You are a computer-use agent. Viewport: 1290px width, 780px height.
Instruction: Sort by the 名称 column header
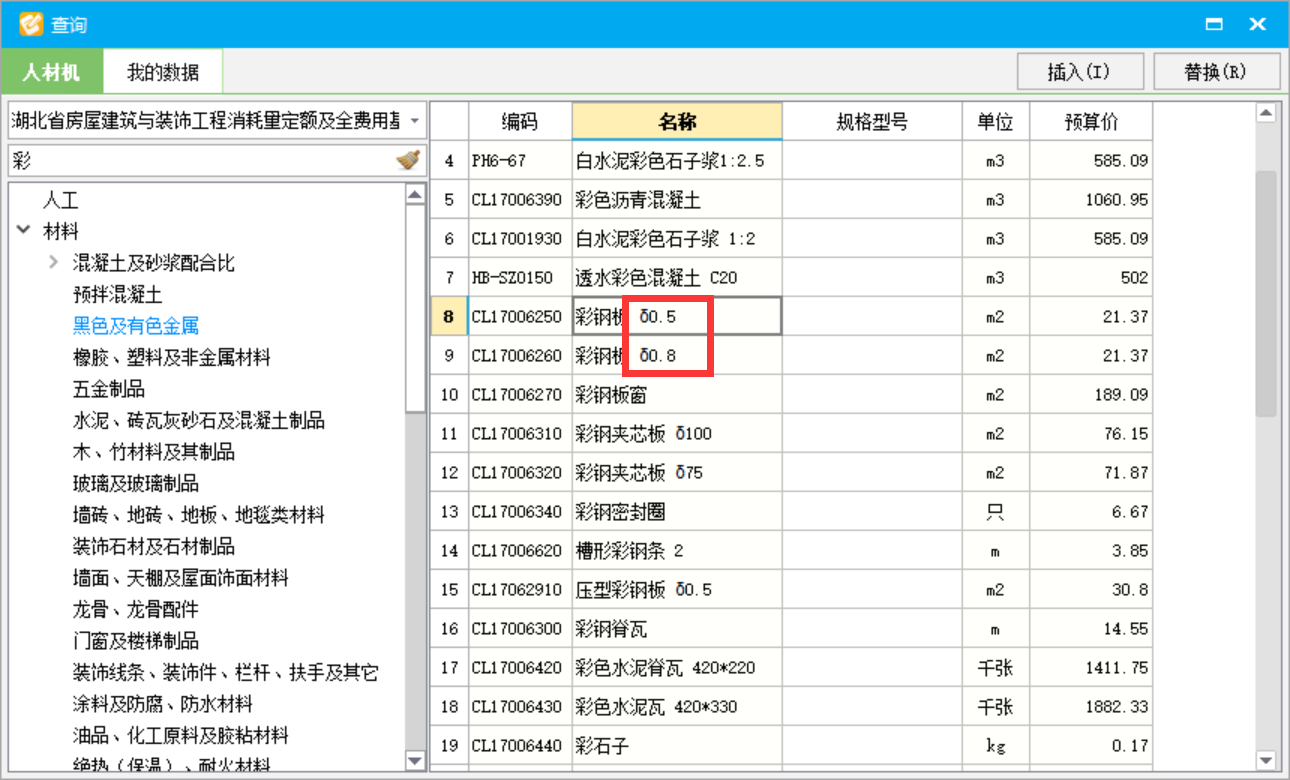click(x=677, y=122)
